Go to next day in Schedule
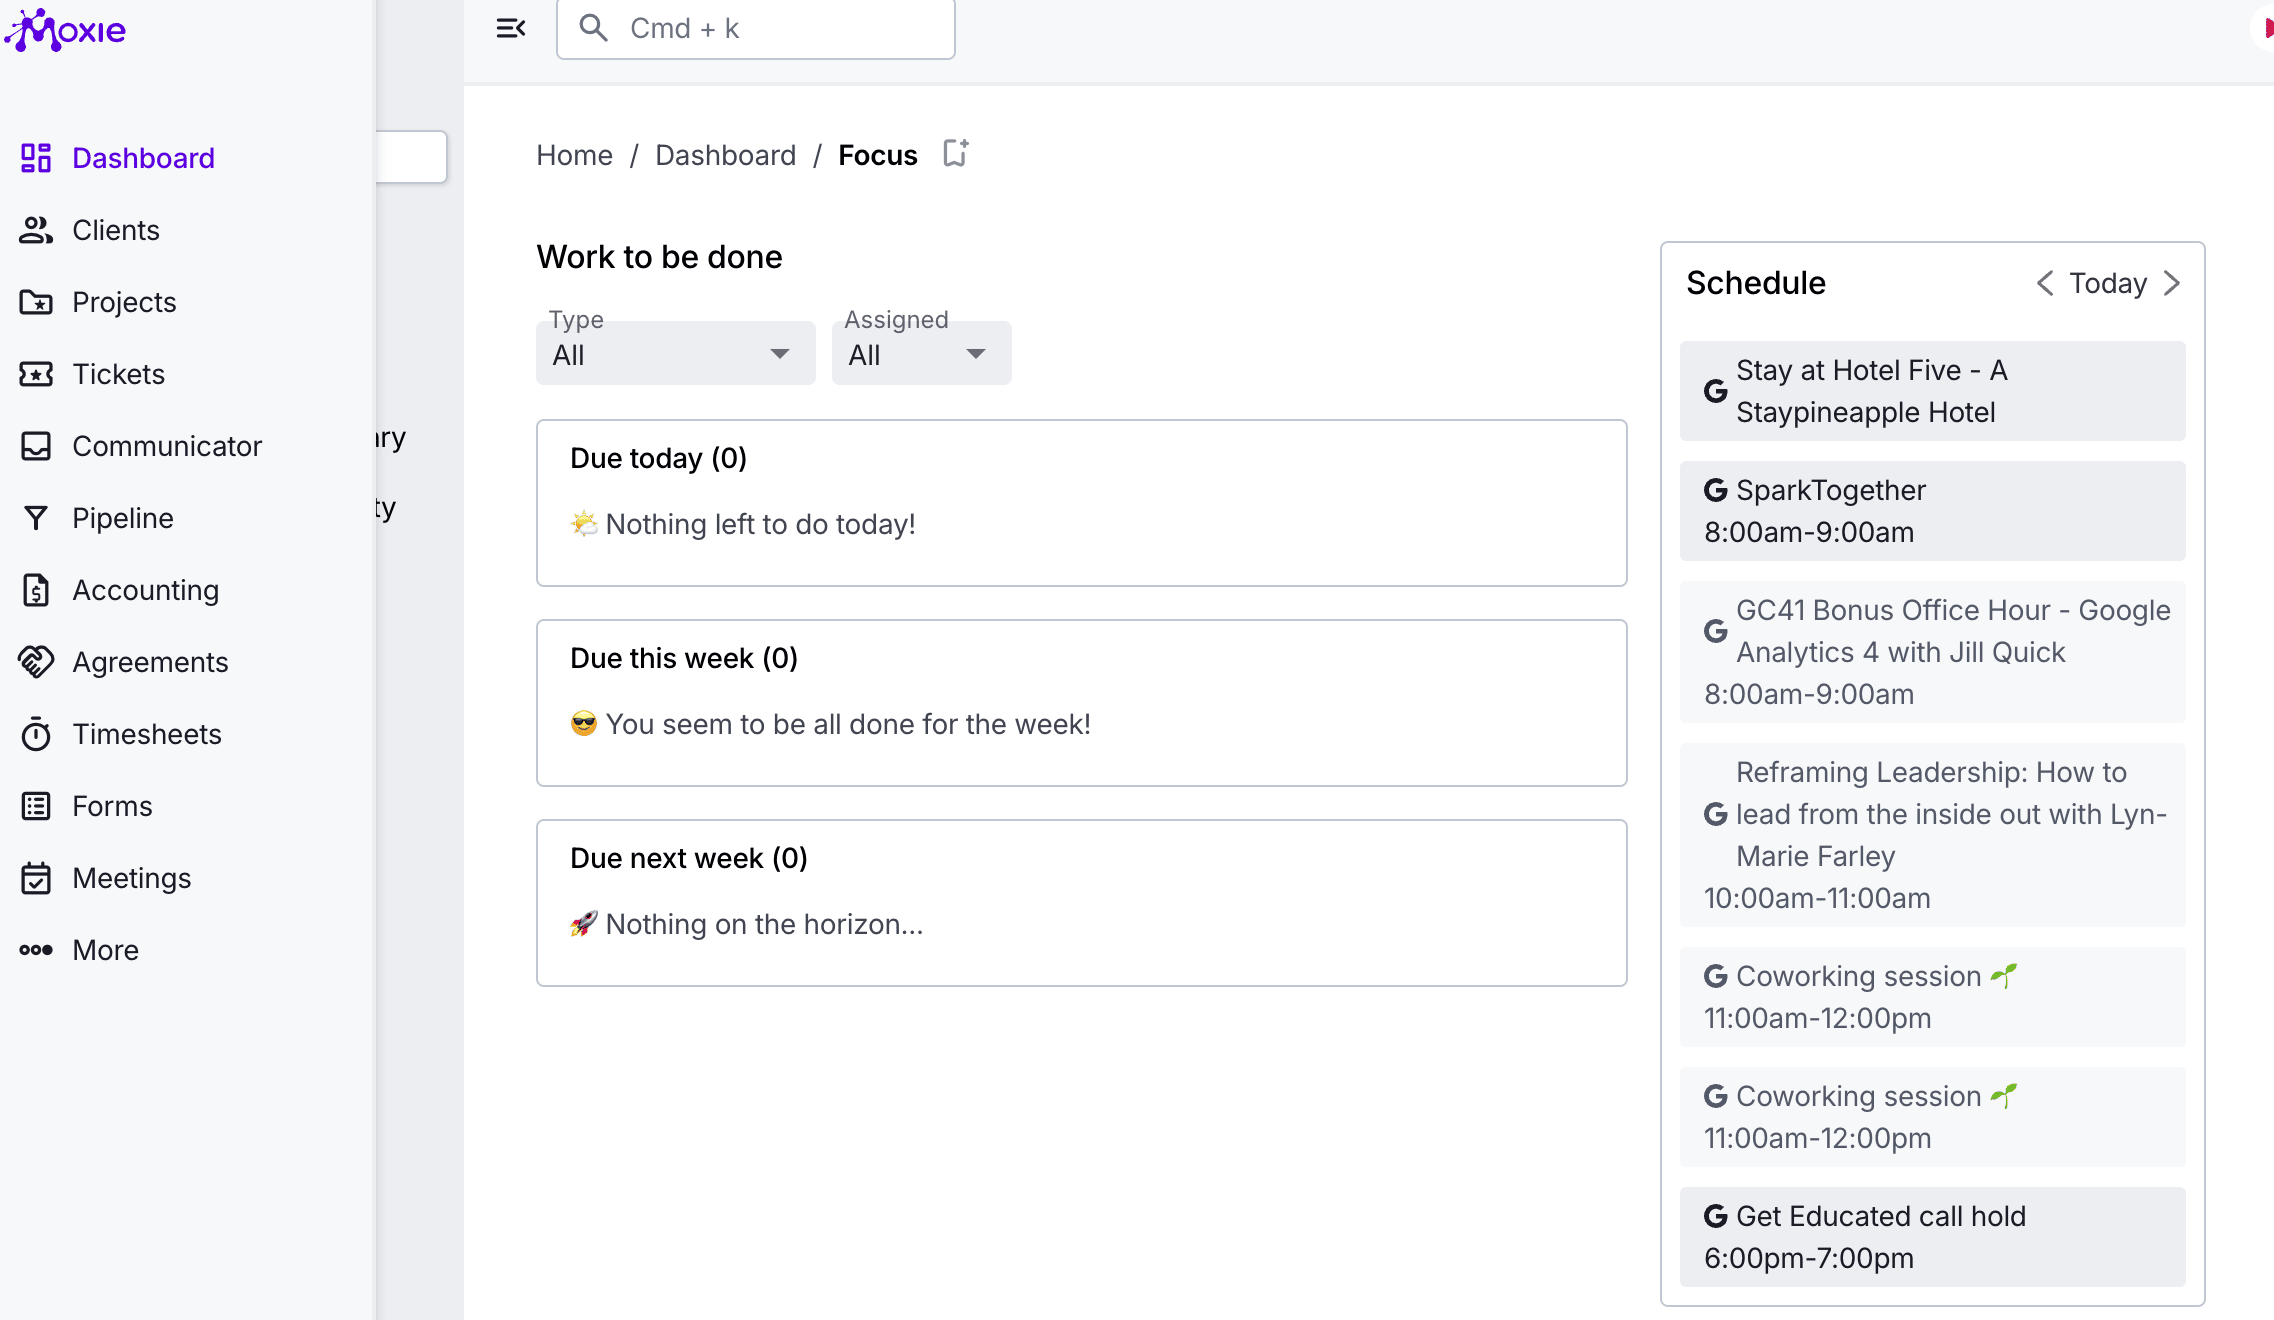2274x1320 pixels. 2171,283
